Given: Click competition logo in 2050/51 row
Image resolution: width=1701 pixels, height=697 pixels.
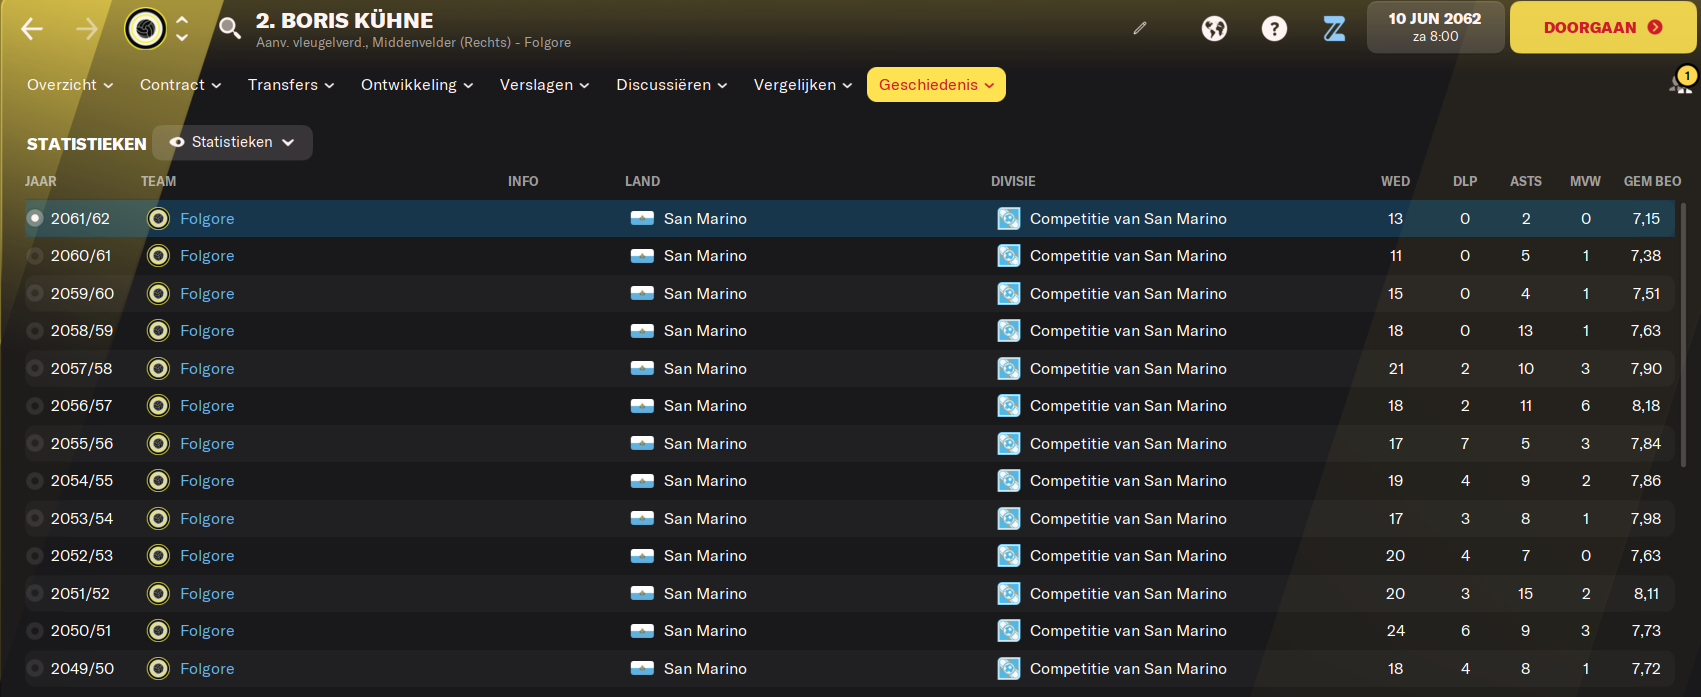Looking at the screenshot, I should (x=1009, y=630).
